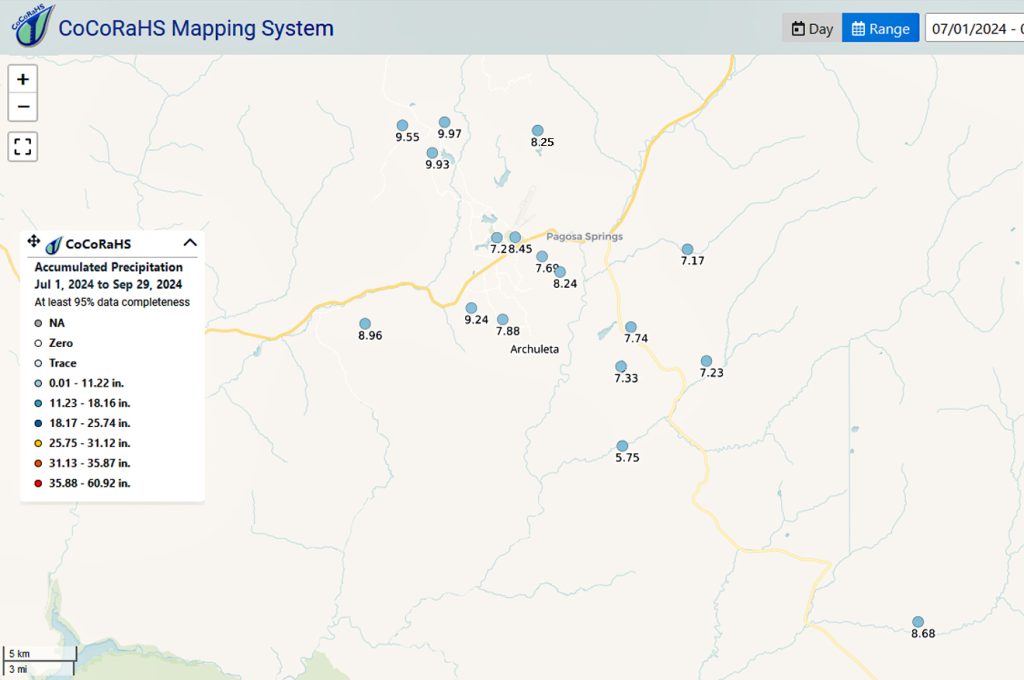
Task: Click the 31.13 - 35.87 in. legend entry
Action: click(x=82, y=463)
